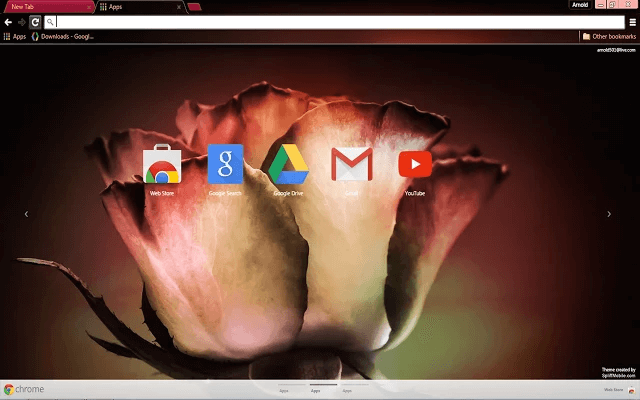Click the browser forward arrow
This screenshot has width=640, height=400.
(21, 21)
